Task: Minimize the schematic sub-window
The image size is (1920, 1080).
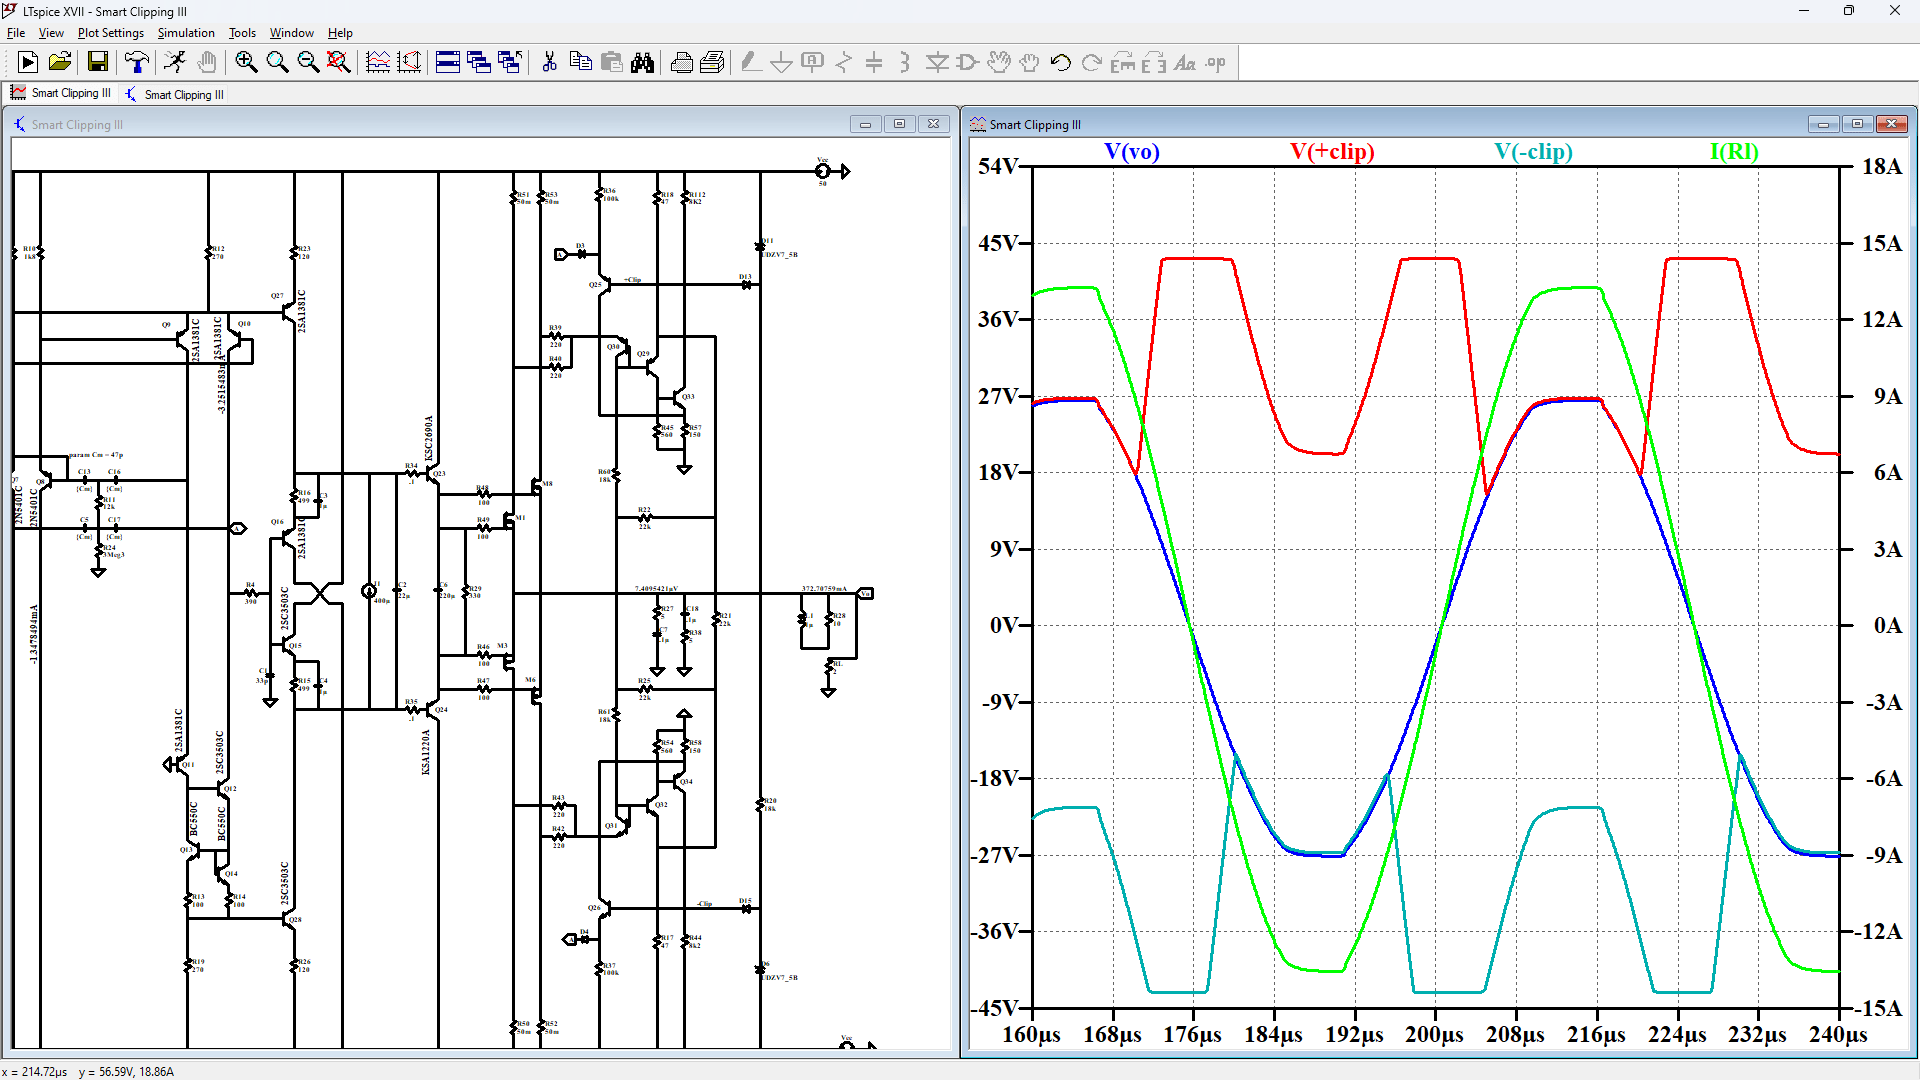Action: (865, 124)
